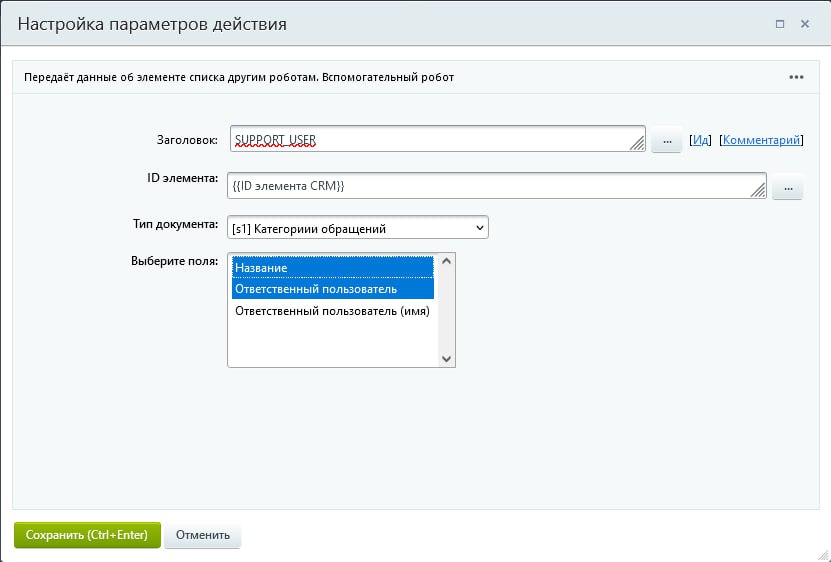Select Ответственный пользователь (имя) option
Screen dimensions: 831x562
(x=333, y=311)
